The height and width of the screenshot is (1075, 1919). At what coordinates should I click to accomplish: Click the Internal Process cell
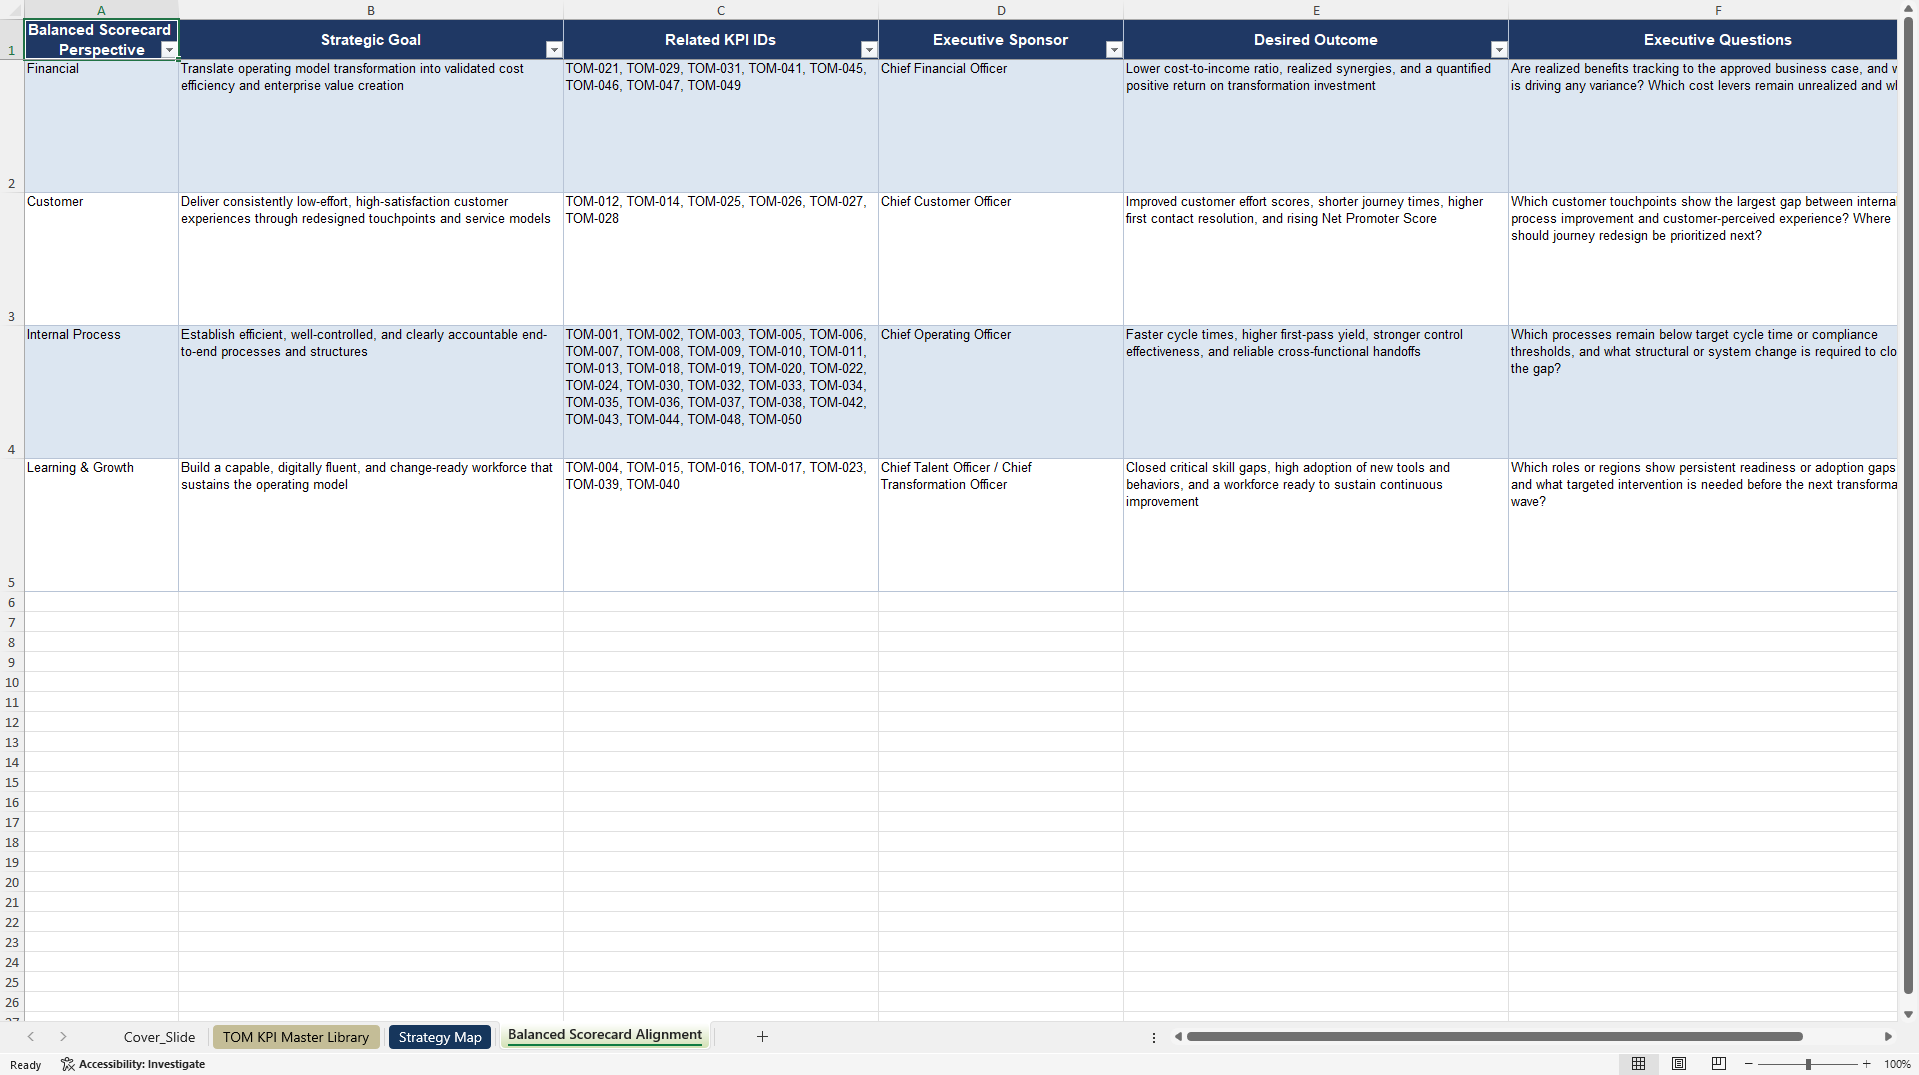click(101, 392)
